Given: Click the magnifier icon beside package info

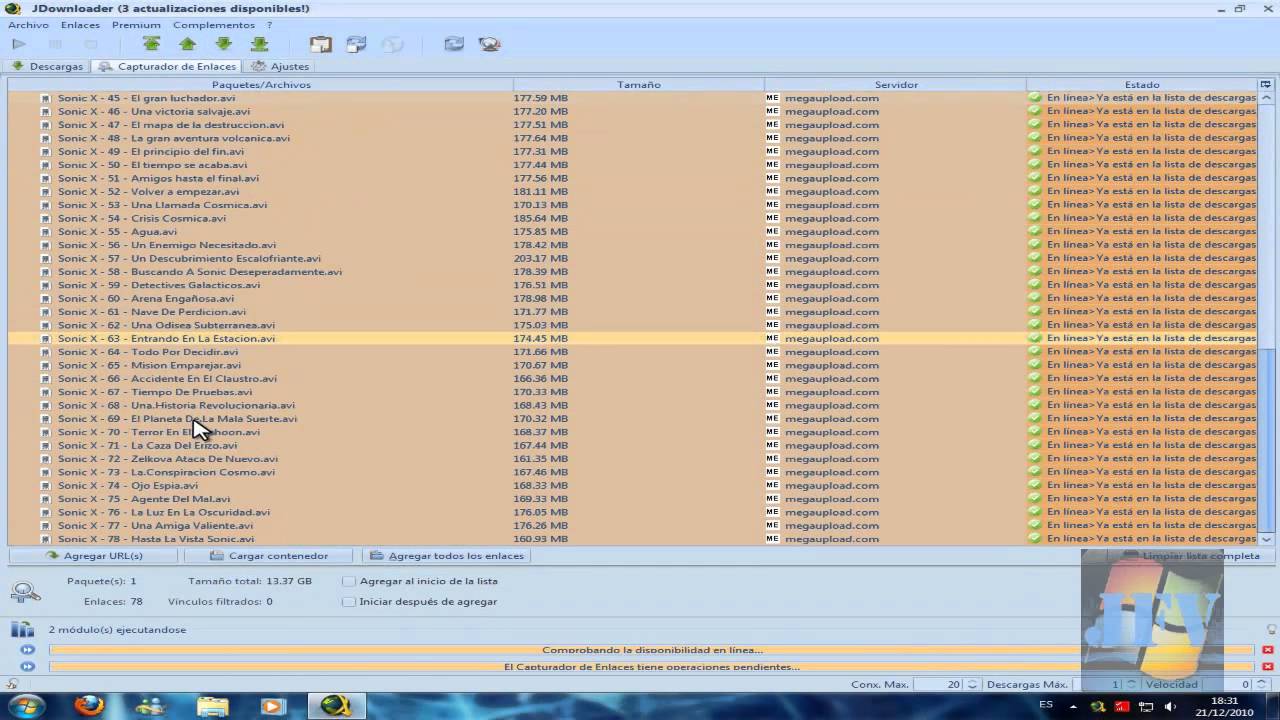Looking at the screenshot, I should click(x=25, y=592).
